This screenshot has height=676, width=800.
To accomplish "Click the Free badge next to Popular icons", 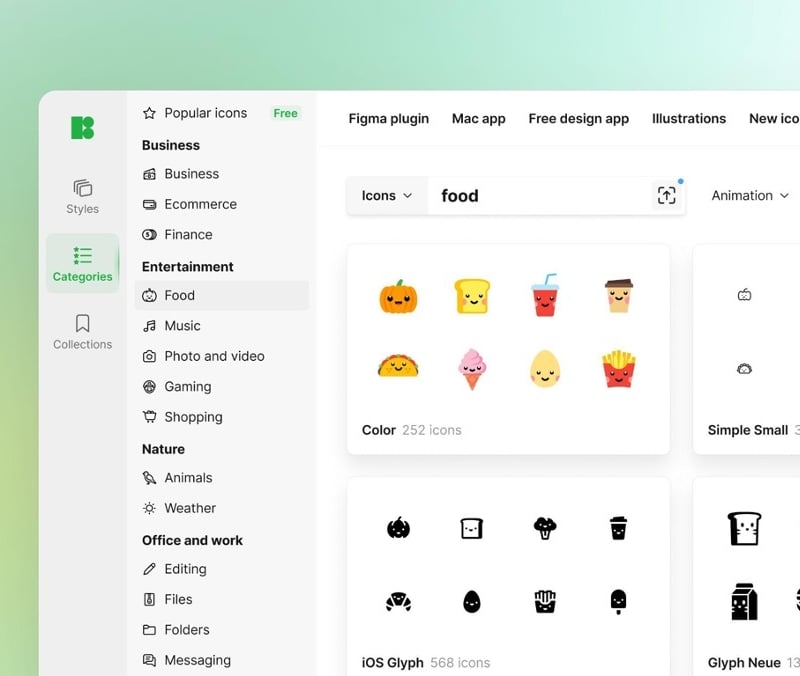I will (x=285, y=113).
